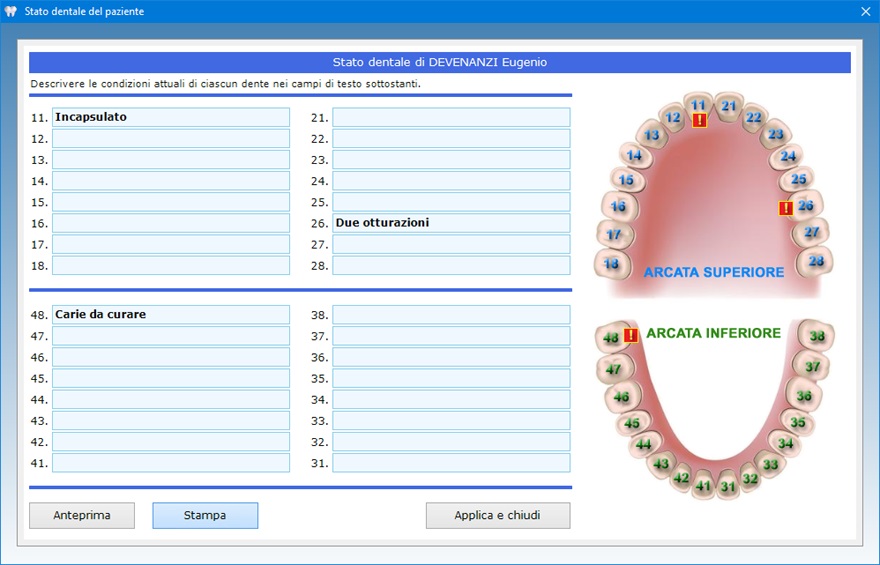Focus the empty field for tooth 34
Screen dimensions: 880x565
(451, 399)
